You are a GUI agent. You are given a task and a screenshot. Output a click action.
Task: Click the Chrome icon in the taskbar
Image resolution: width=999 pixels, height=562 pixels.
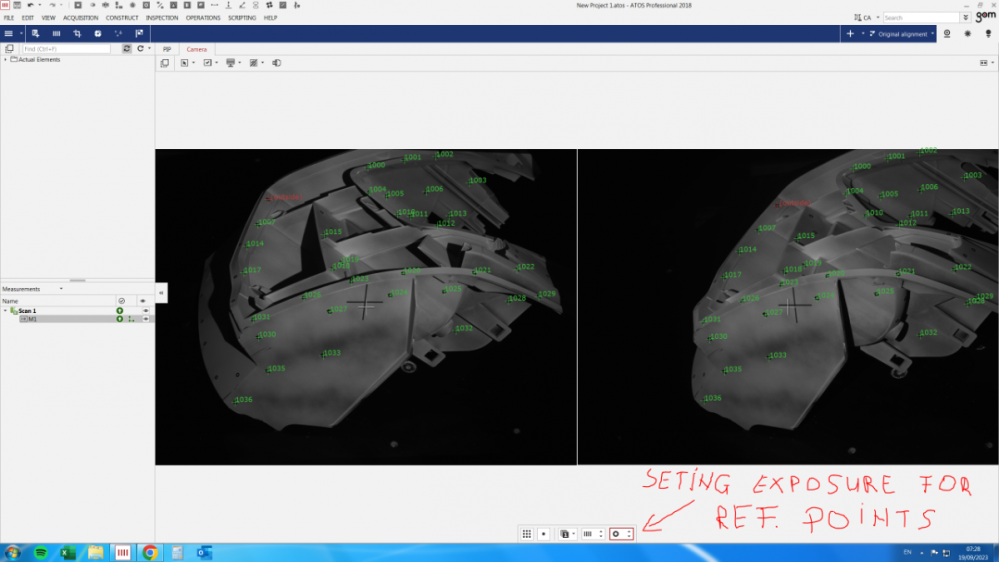[x=150, y=552]
